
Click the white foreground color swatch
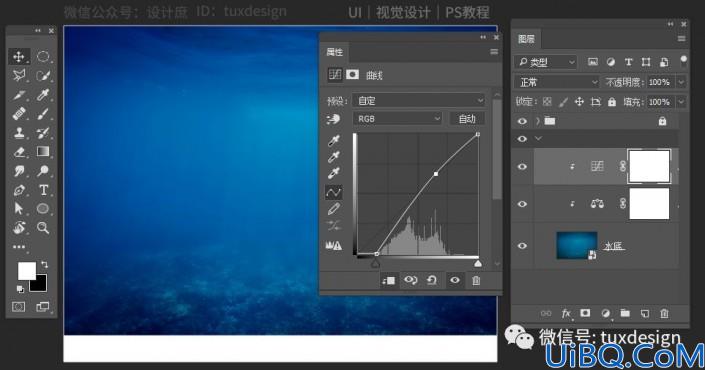click(27, 270)
